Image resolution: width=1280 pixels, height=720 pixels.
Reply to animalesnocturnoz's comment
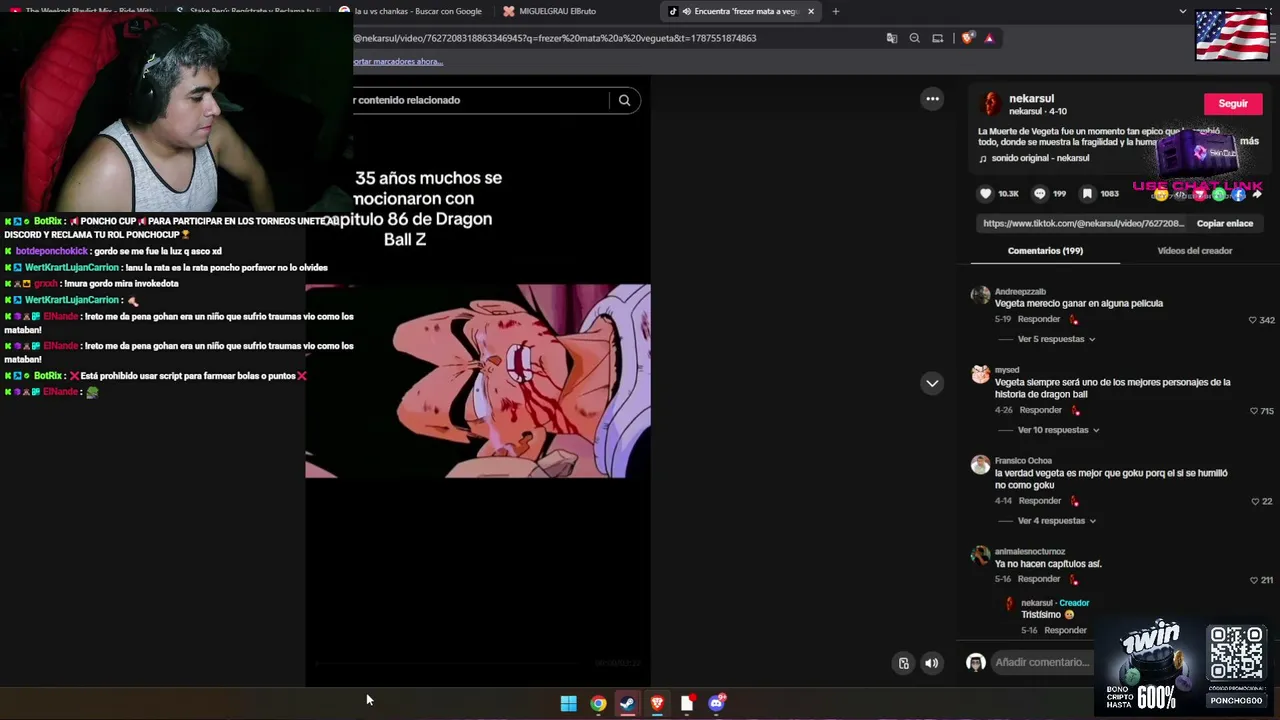click(x=1038, y=579)
